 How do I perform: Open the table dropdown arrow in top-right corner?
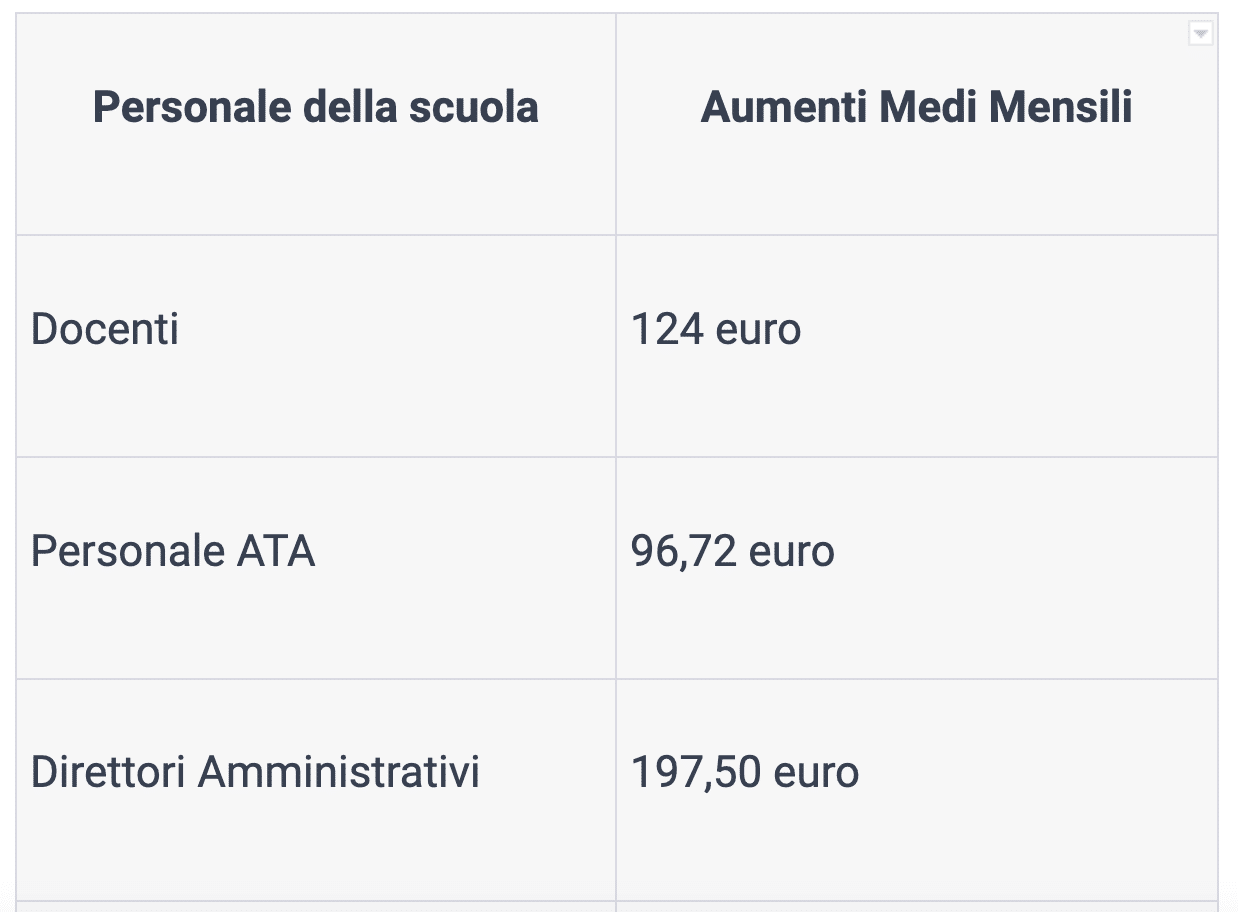pyautogui.click(x=1200, y=34)
